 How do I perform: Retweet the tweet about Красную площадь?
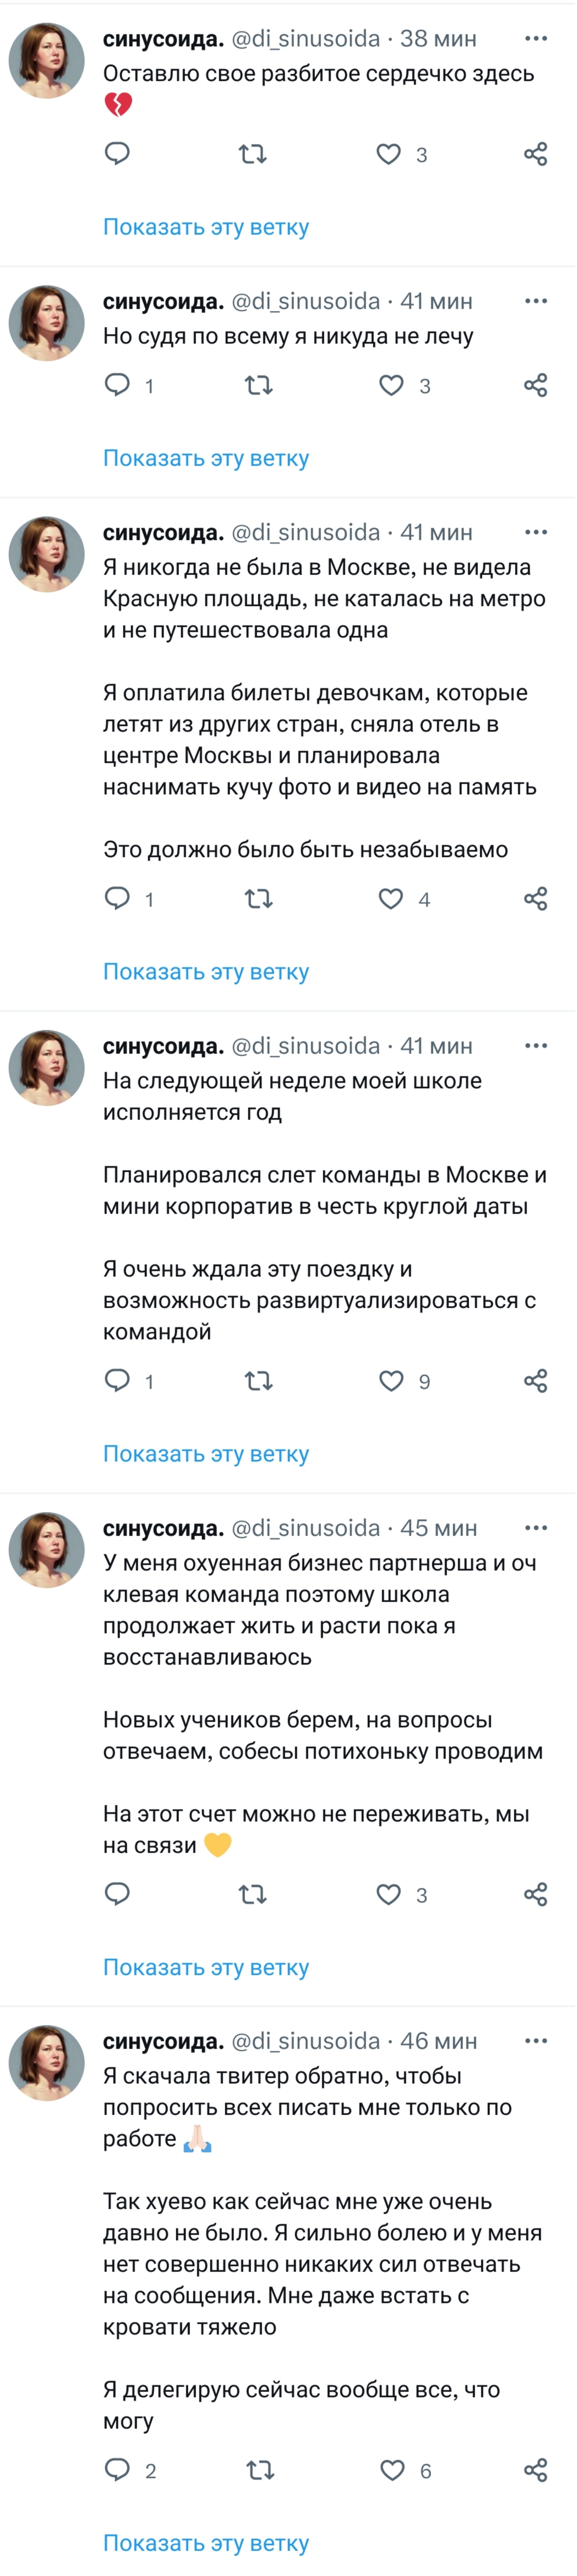click(x=259, y=899)
